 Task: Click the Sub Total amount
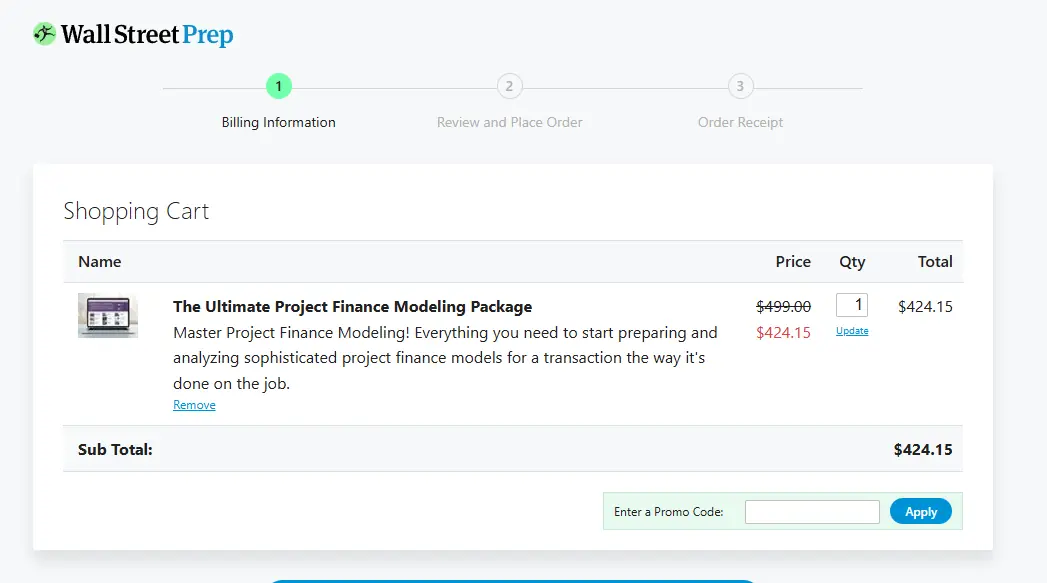(922, 450)
